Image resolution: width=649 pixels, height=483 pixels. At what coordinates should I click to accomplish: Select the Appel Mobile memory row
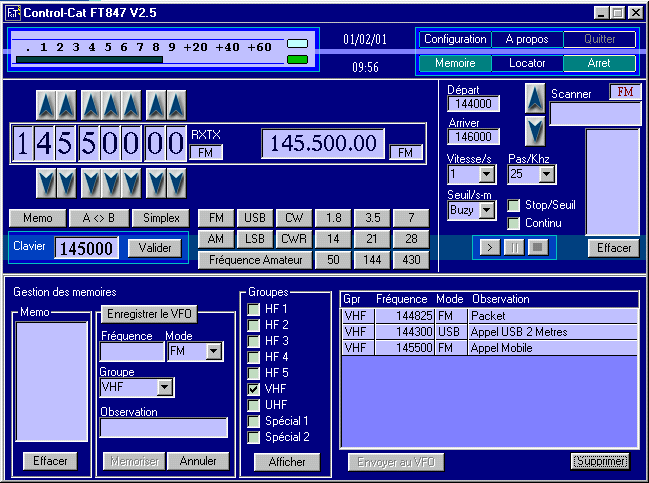tap(489, 348)
